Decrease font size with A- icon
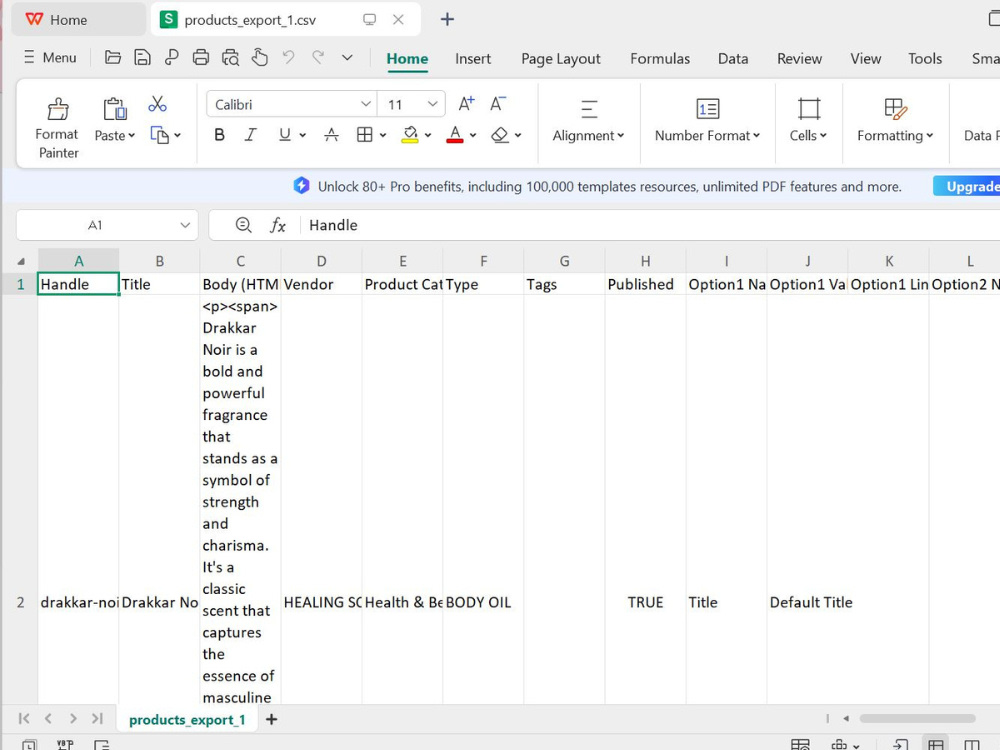The height and width of the screenshot is (750, 1000). coord(498,103)
